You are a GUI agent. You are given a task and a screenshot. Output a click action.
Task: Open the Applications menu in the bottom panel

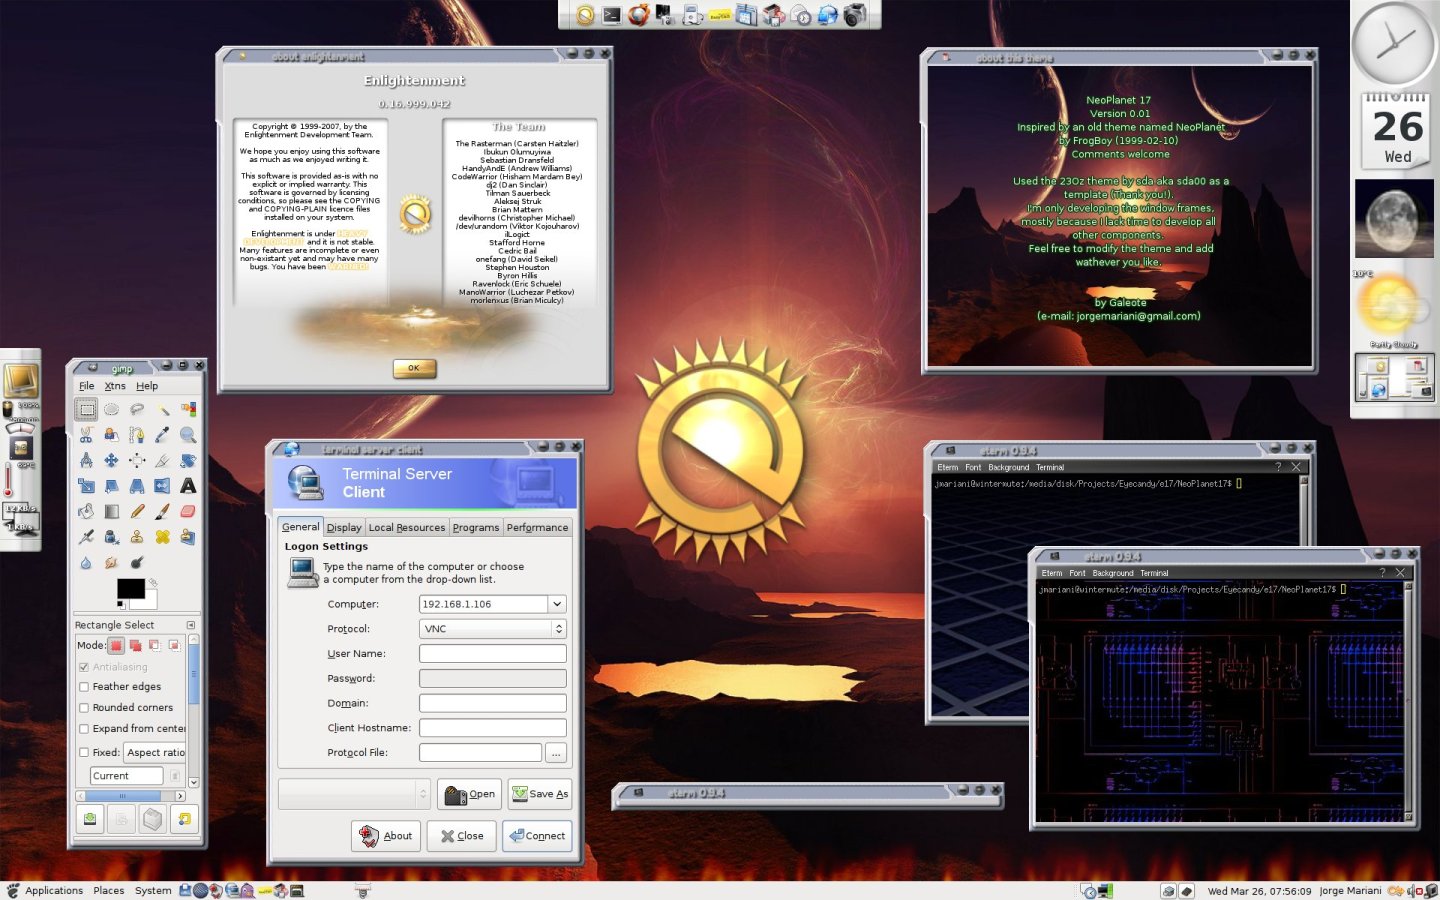(54, 890)
